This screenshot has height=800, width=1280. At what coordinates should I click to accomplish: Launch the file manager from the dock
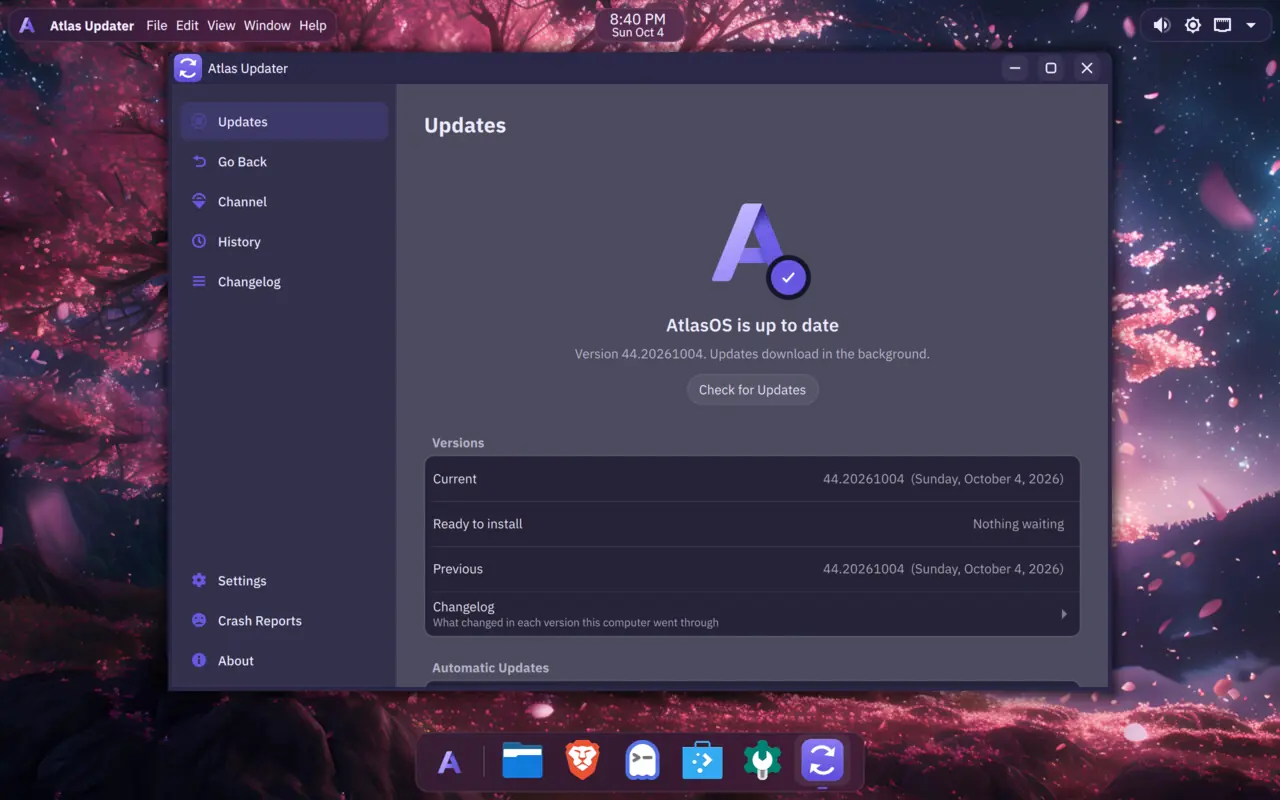[522, 761]
